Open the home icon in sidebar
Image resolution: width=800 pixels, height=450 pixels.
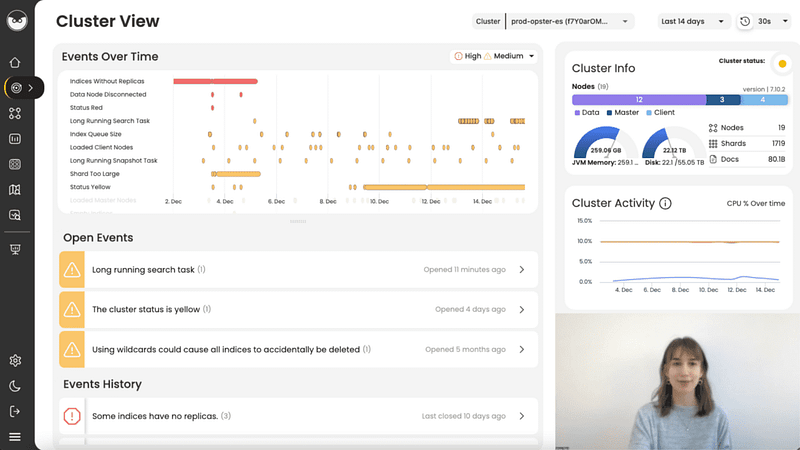(15, 62)
